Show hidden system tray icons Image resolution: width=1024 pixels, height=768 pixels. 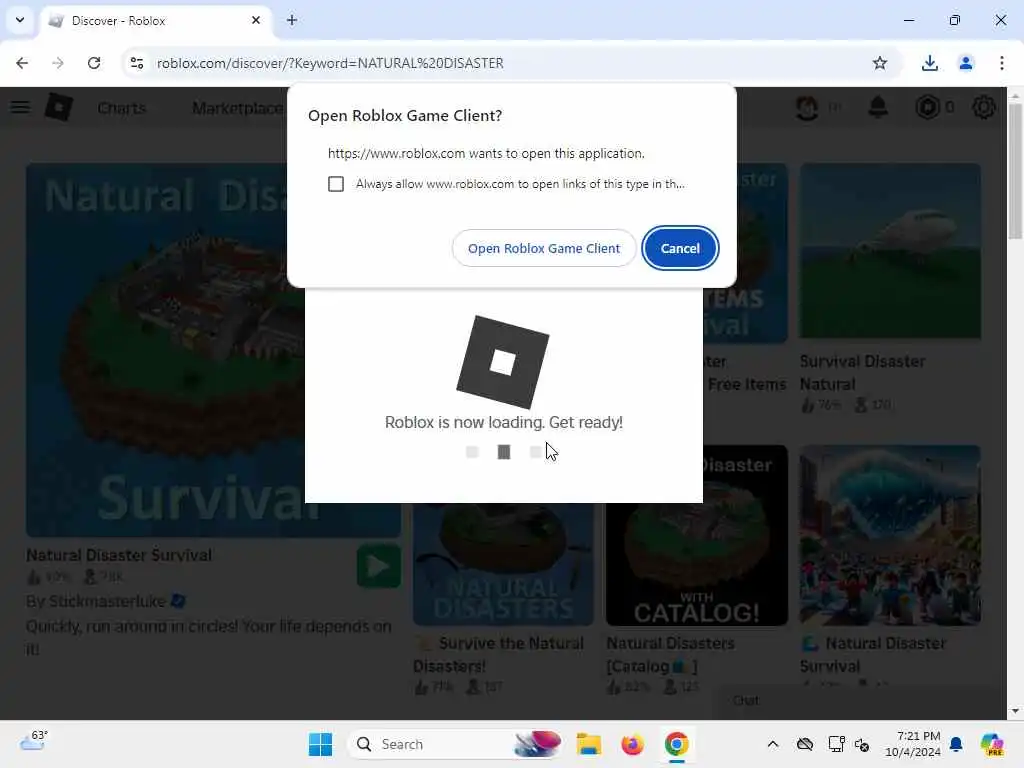tap(773, 744)
